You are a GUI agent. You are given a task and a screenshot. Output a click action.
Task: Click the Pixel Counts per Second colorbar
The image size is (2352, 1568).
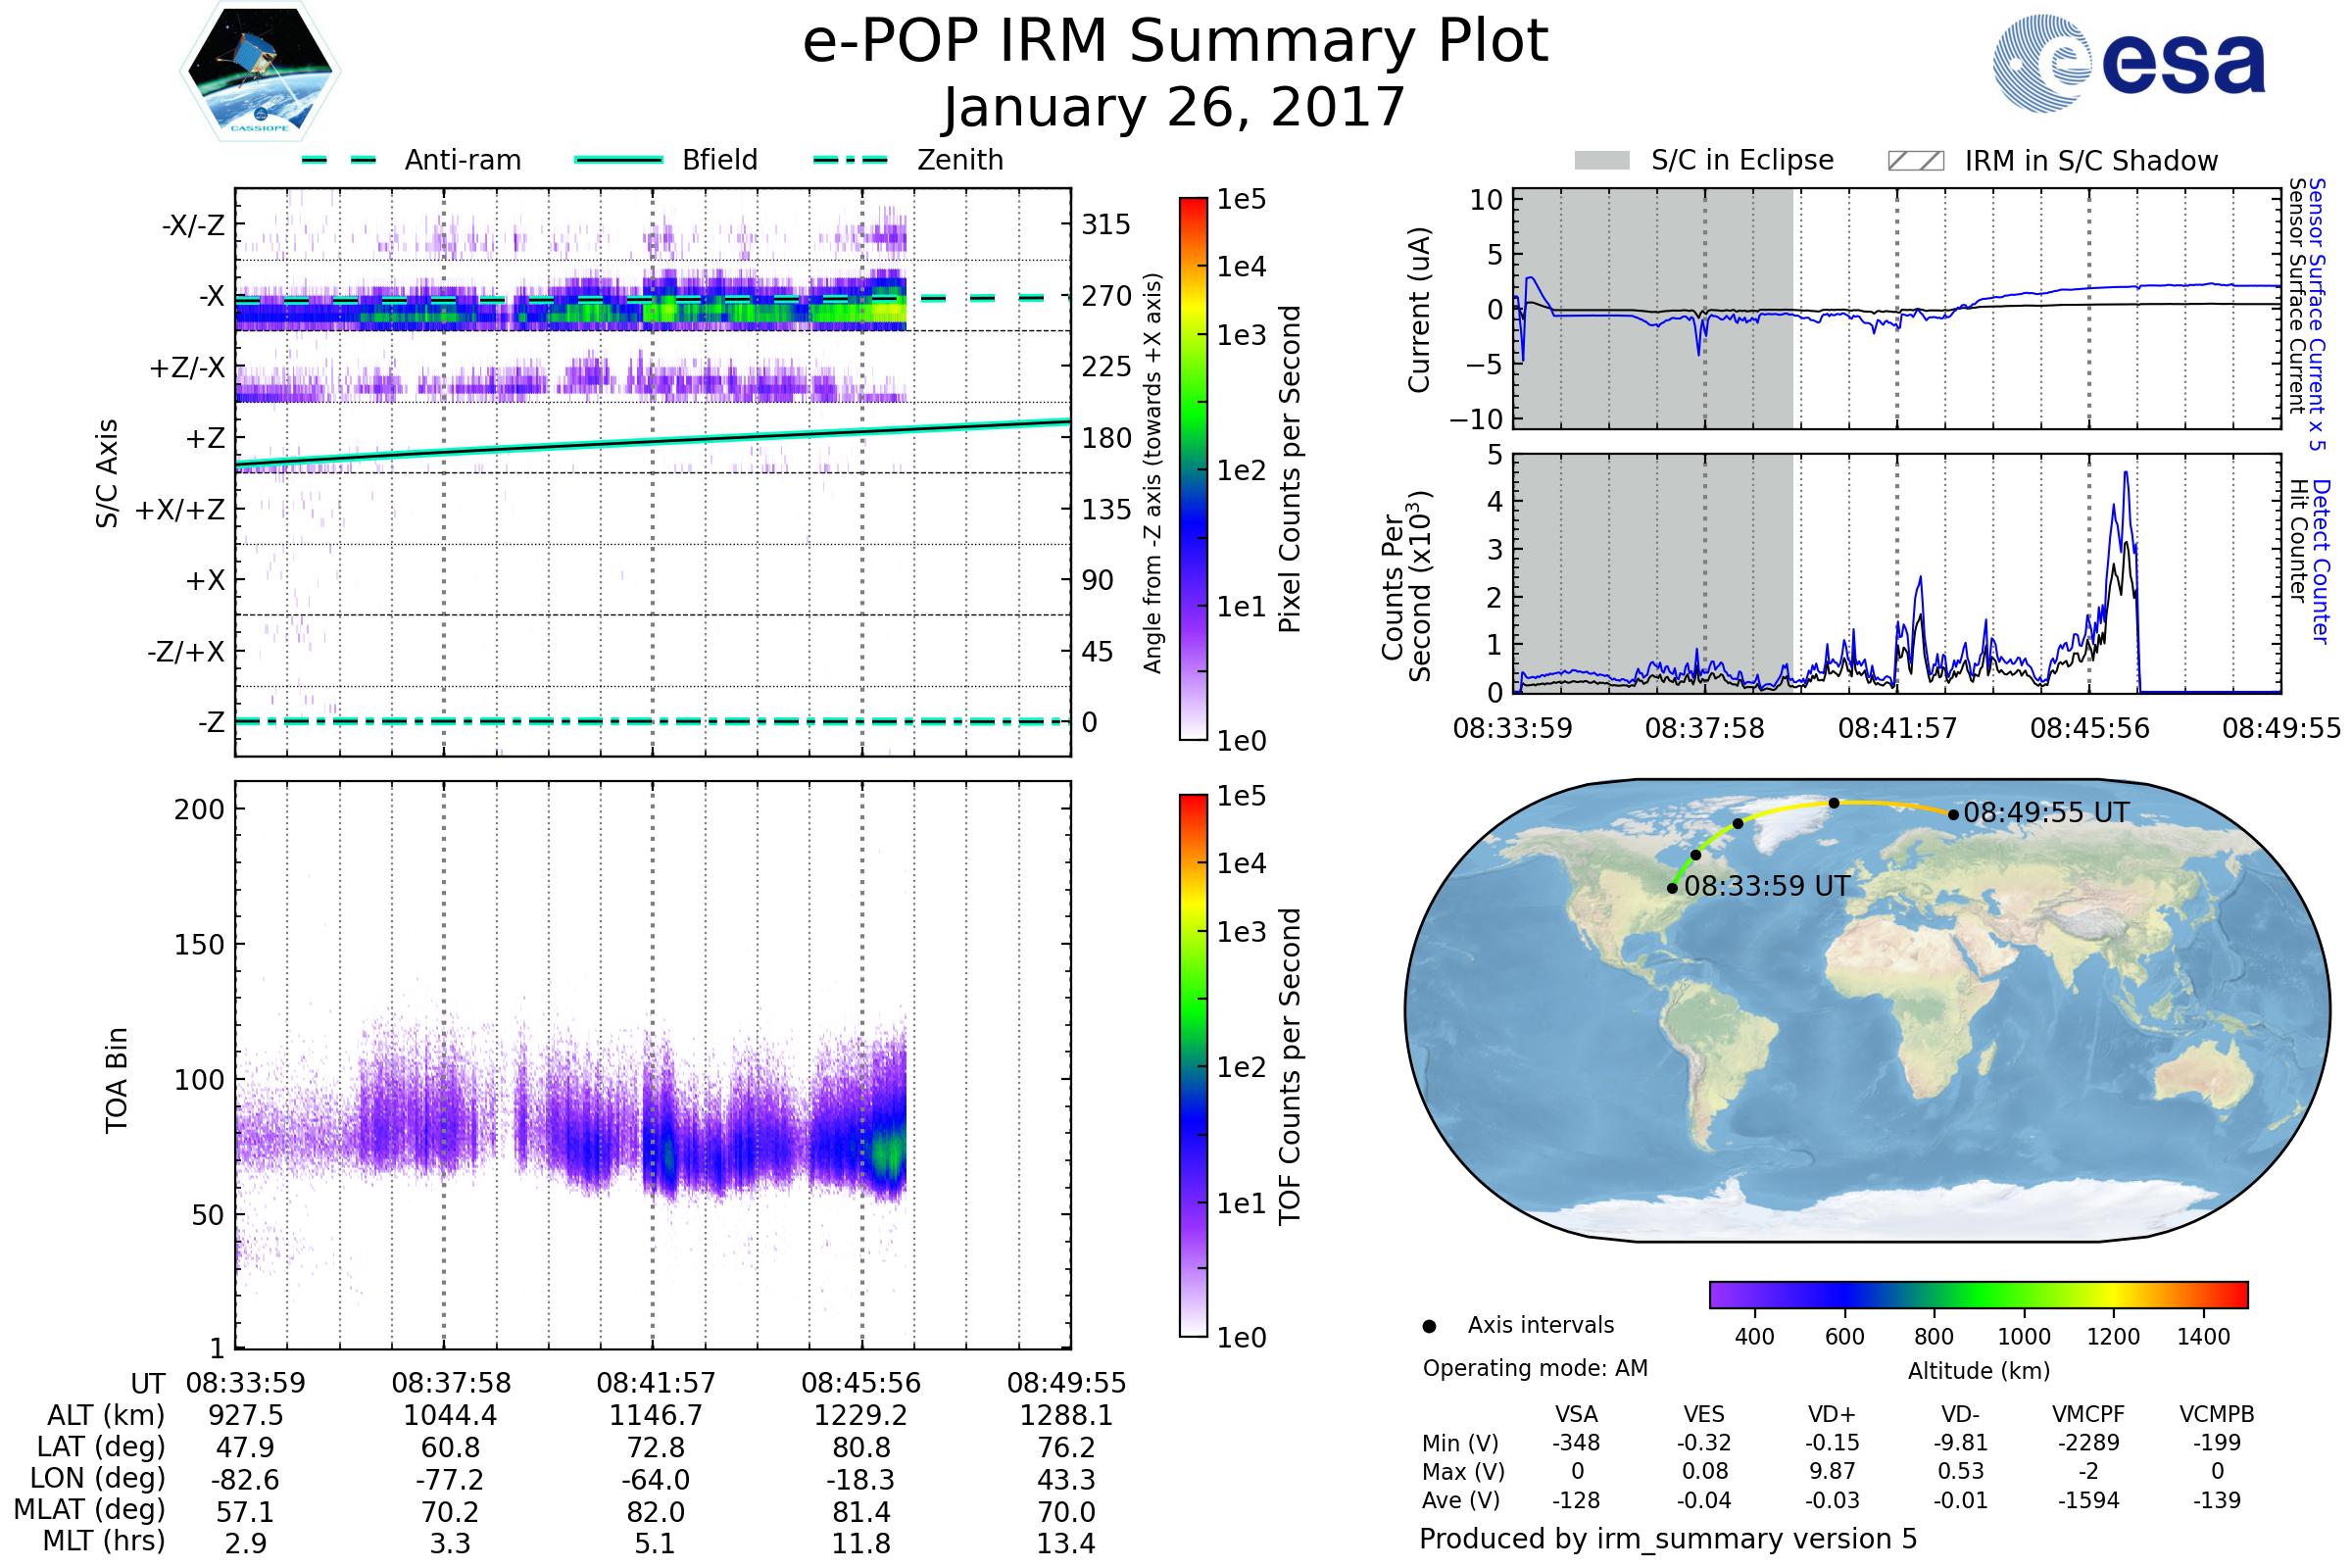click(1193, 468)
